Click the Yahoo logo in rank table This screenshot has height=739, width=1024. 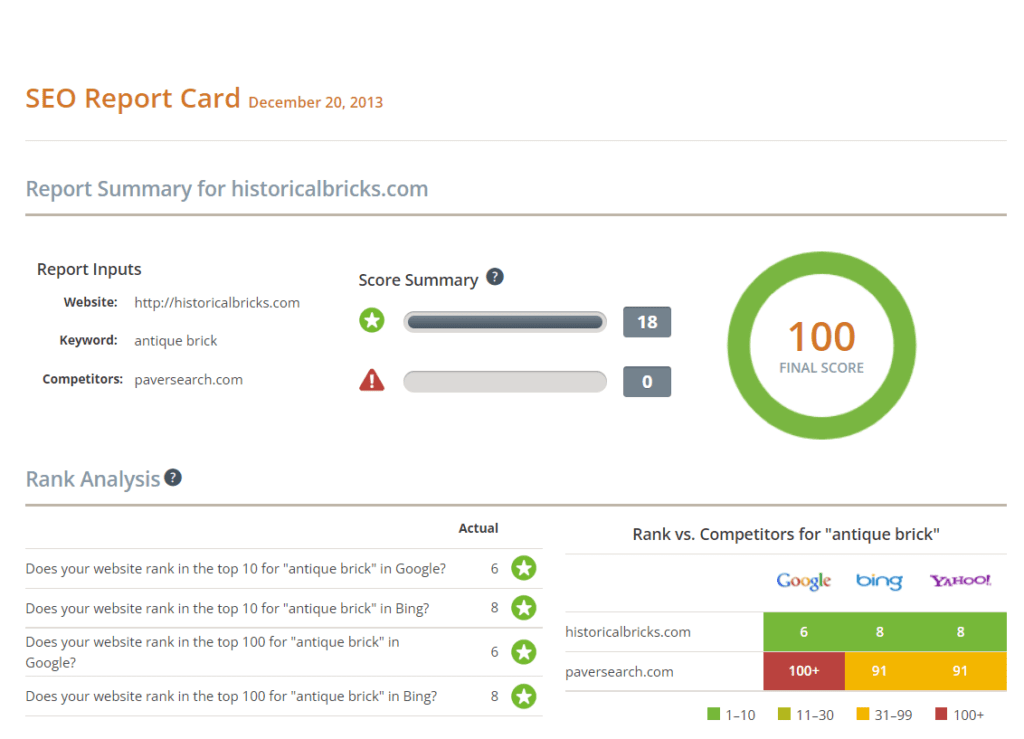coord(960,580)
